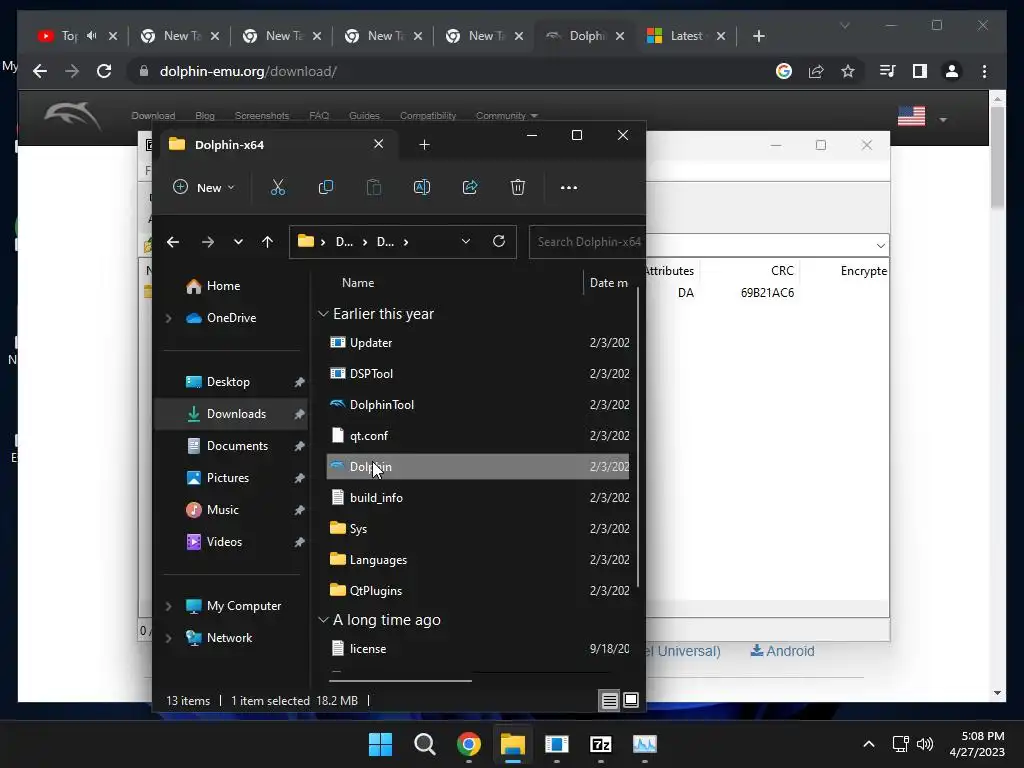The height and width of the screenshot is (768, 1024).
Task: Expand OneDrive in navigation pane
Action: click(x=168, y=318)
